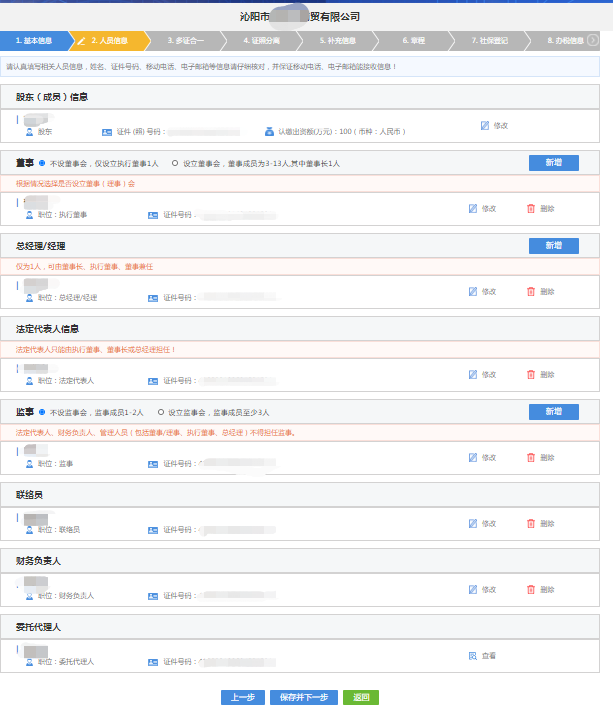Screen dimensions: 613x715
Task: Click 查看 link for 委托代理人
Action: (x=489, y=656)
